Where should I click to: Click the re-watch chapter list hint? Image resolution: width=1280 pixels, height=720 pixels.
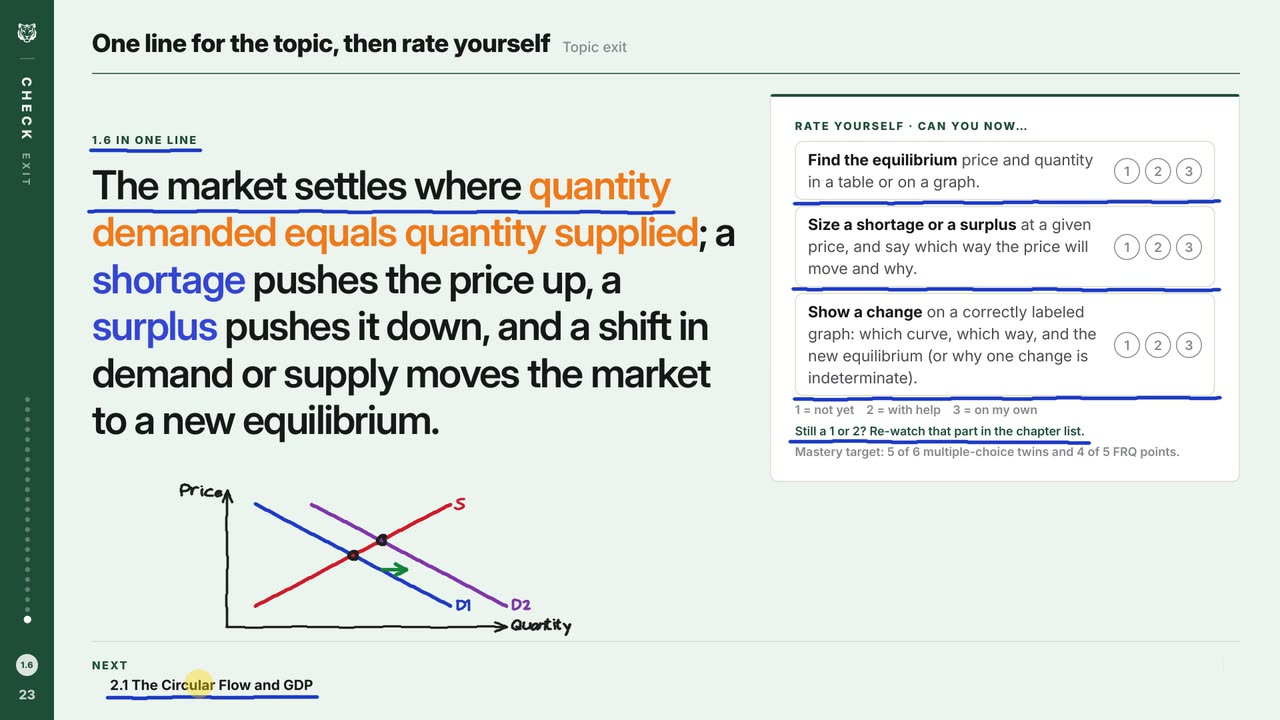pos(939,431)
